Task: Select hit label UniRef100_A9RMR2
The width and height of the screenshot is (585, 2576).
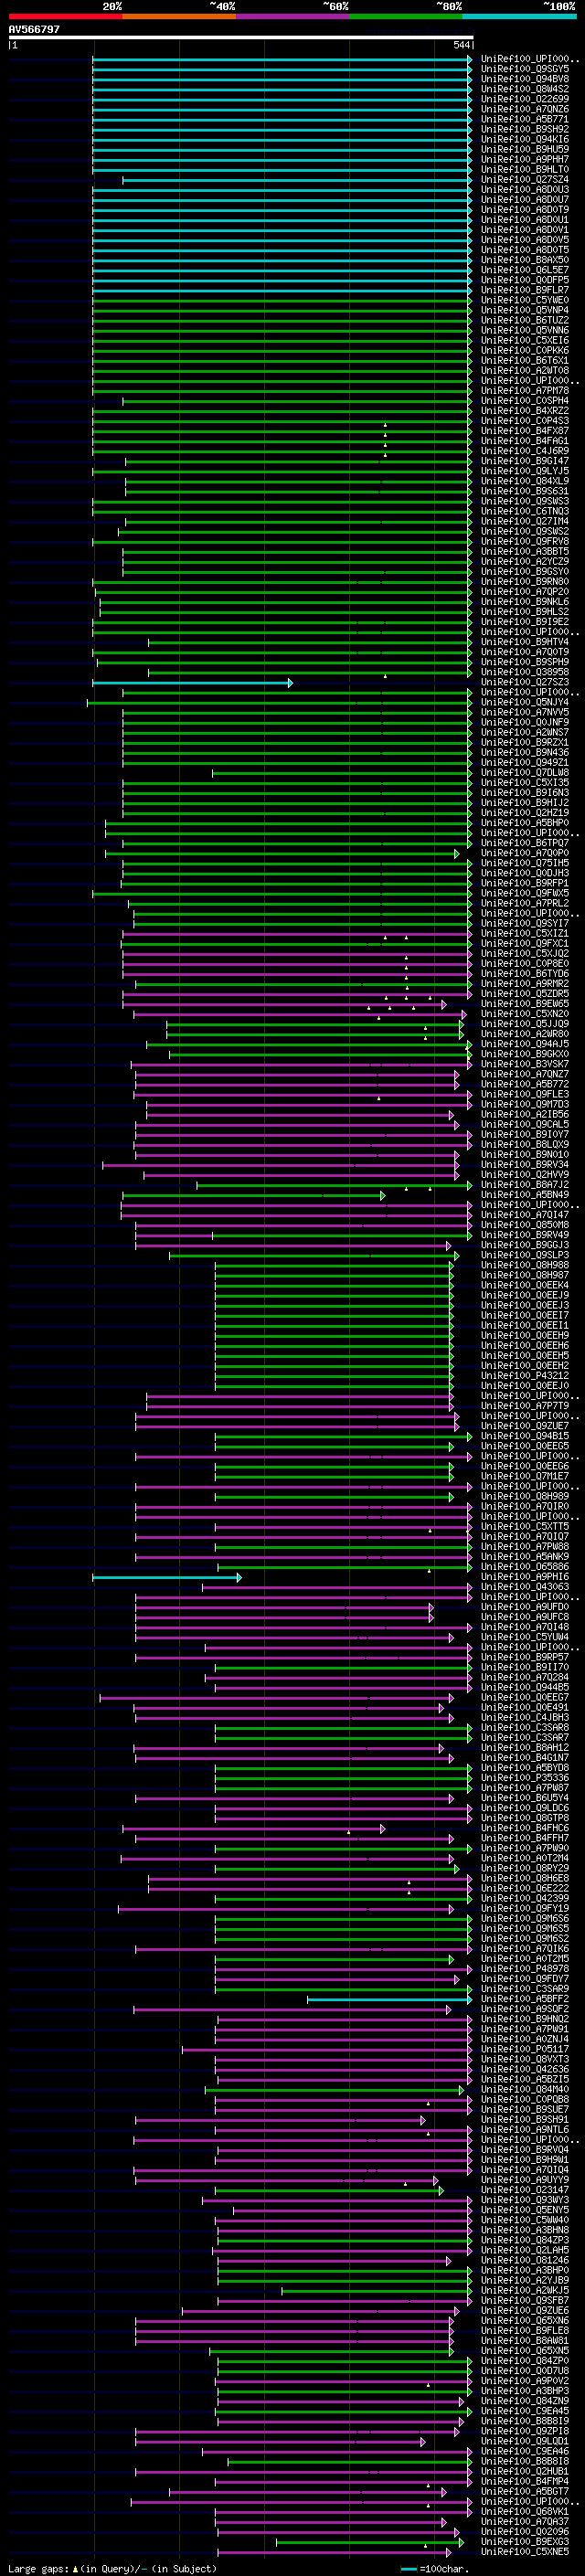Action: tap(524, 983)
